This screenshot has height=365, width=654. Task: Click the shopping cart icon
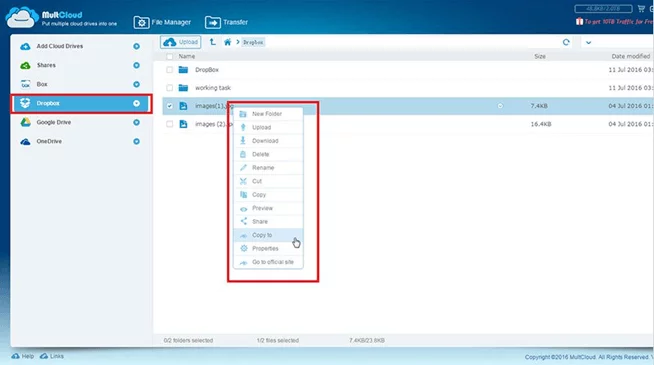coord(641,8)
